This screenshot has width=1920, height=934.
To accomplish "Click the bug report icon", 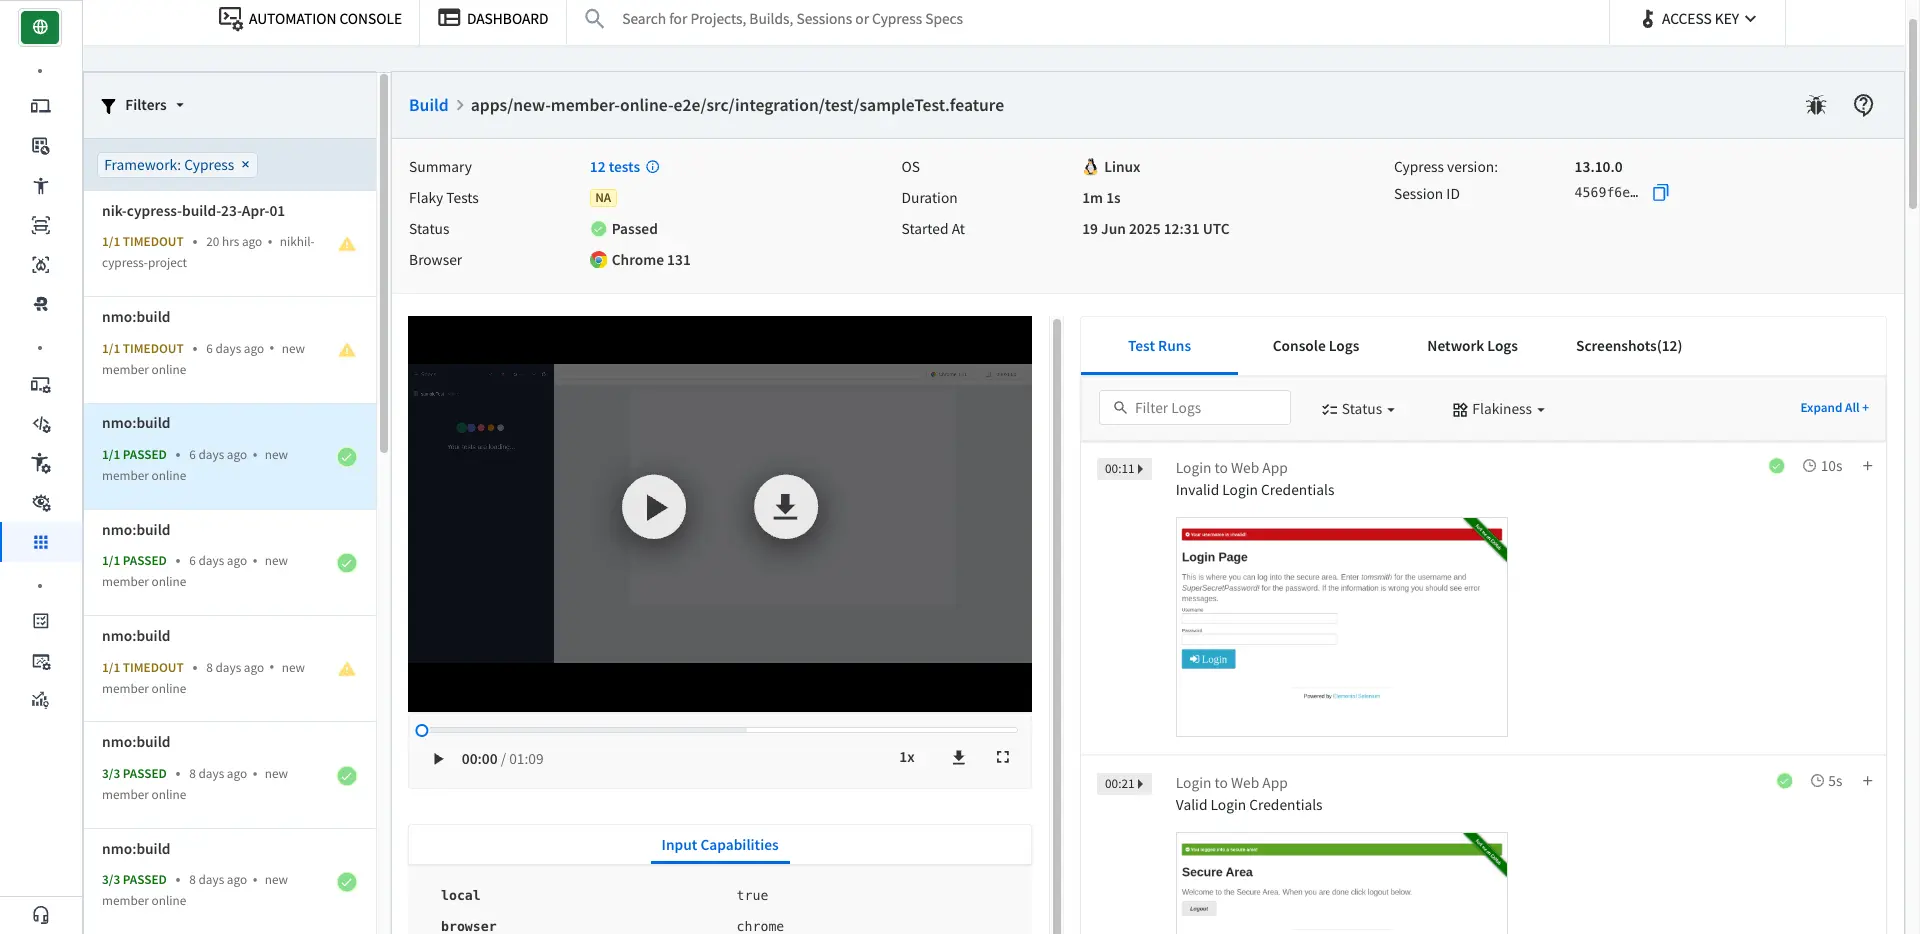I will pyautogui.click(x=1816, y=105).
